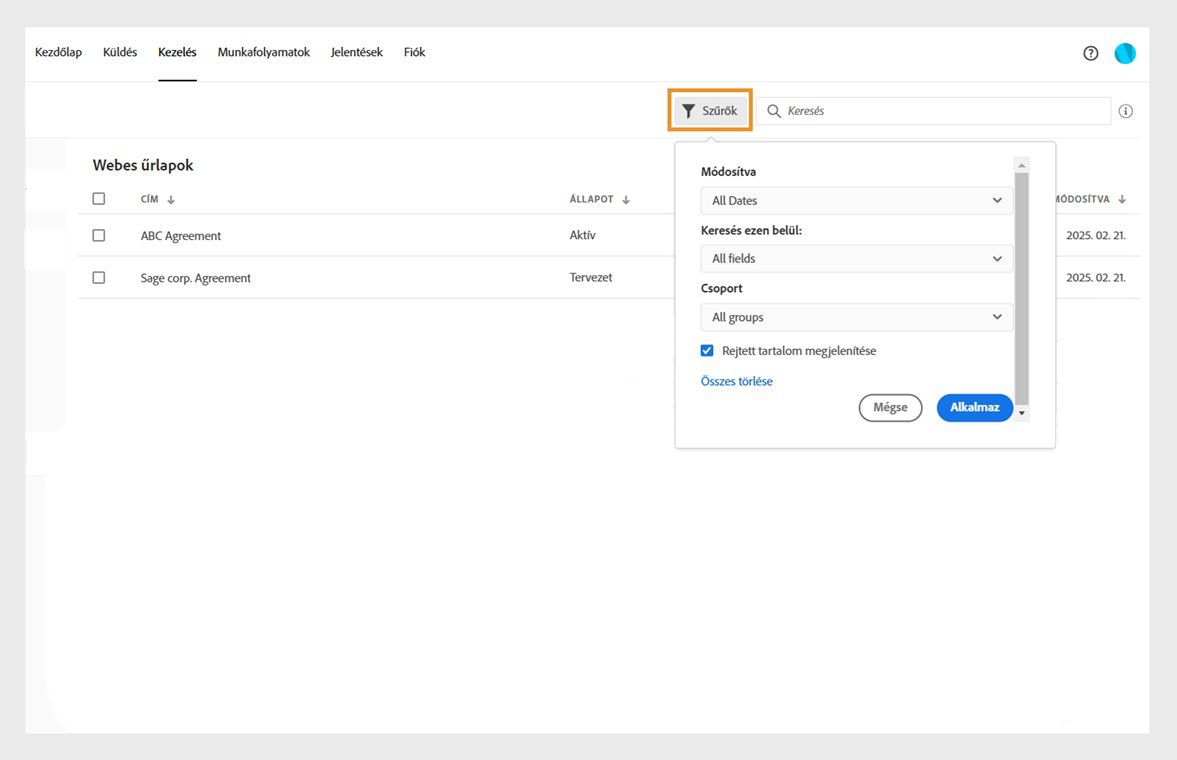This screenshot has width=1177, height=760.
Task: Go to the Küldés tab
Action: coord(120,53)
